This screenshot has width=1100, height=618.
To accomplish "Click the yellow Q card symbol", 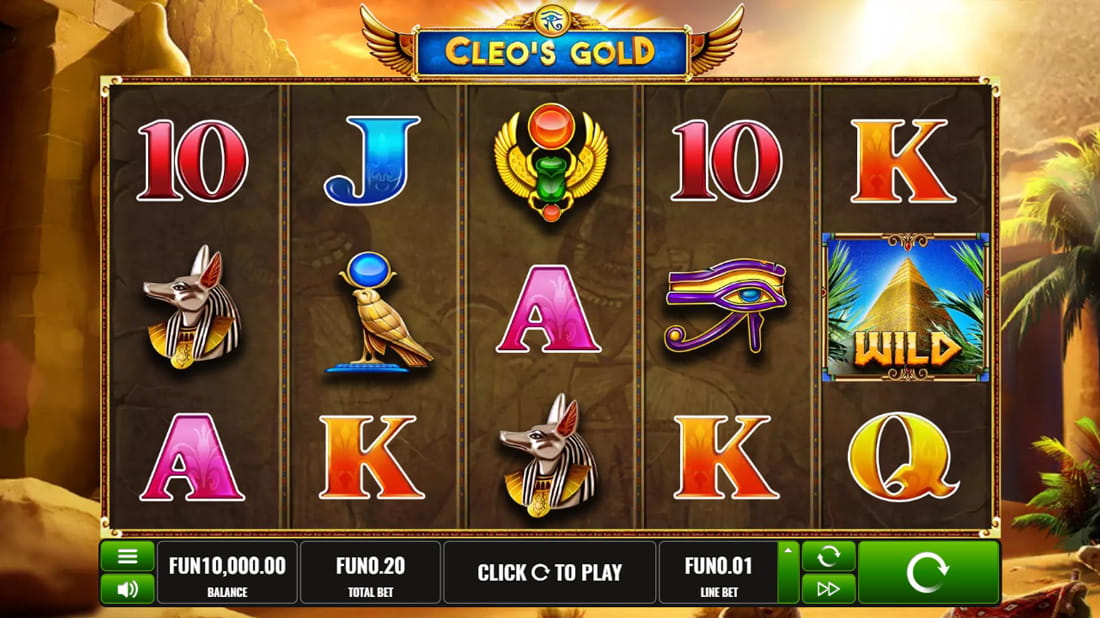I will coord(903,457).
